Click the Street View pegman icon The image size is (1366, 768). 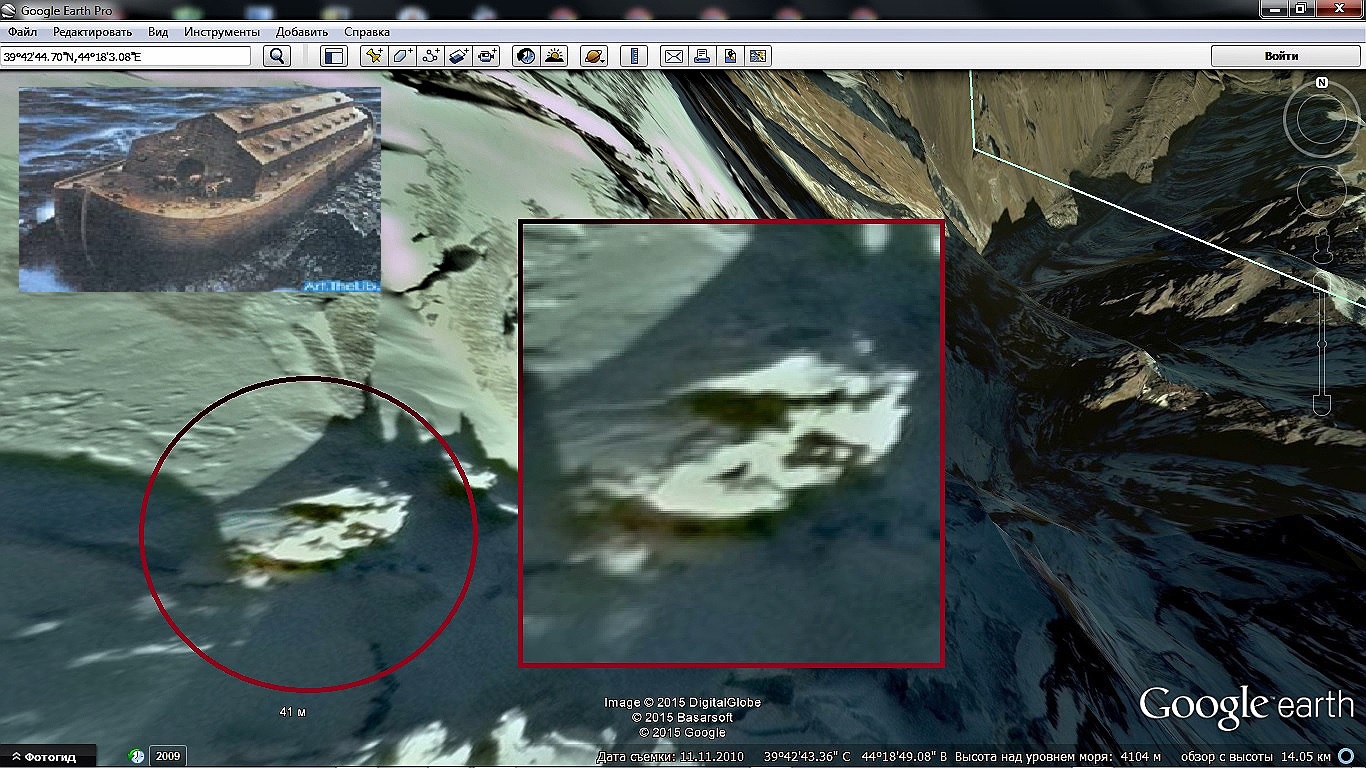point(1322,246)
